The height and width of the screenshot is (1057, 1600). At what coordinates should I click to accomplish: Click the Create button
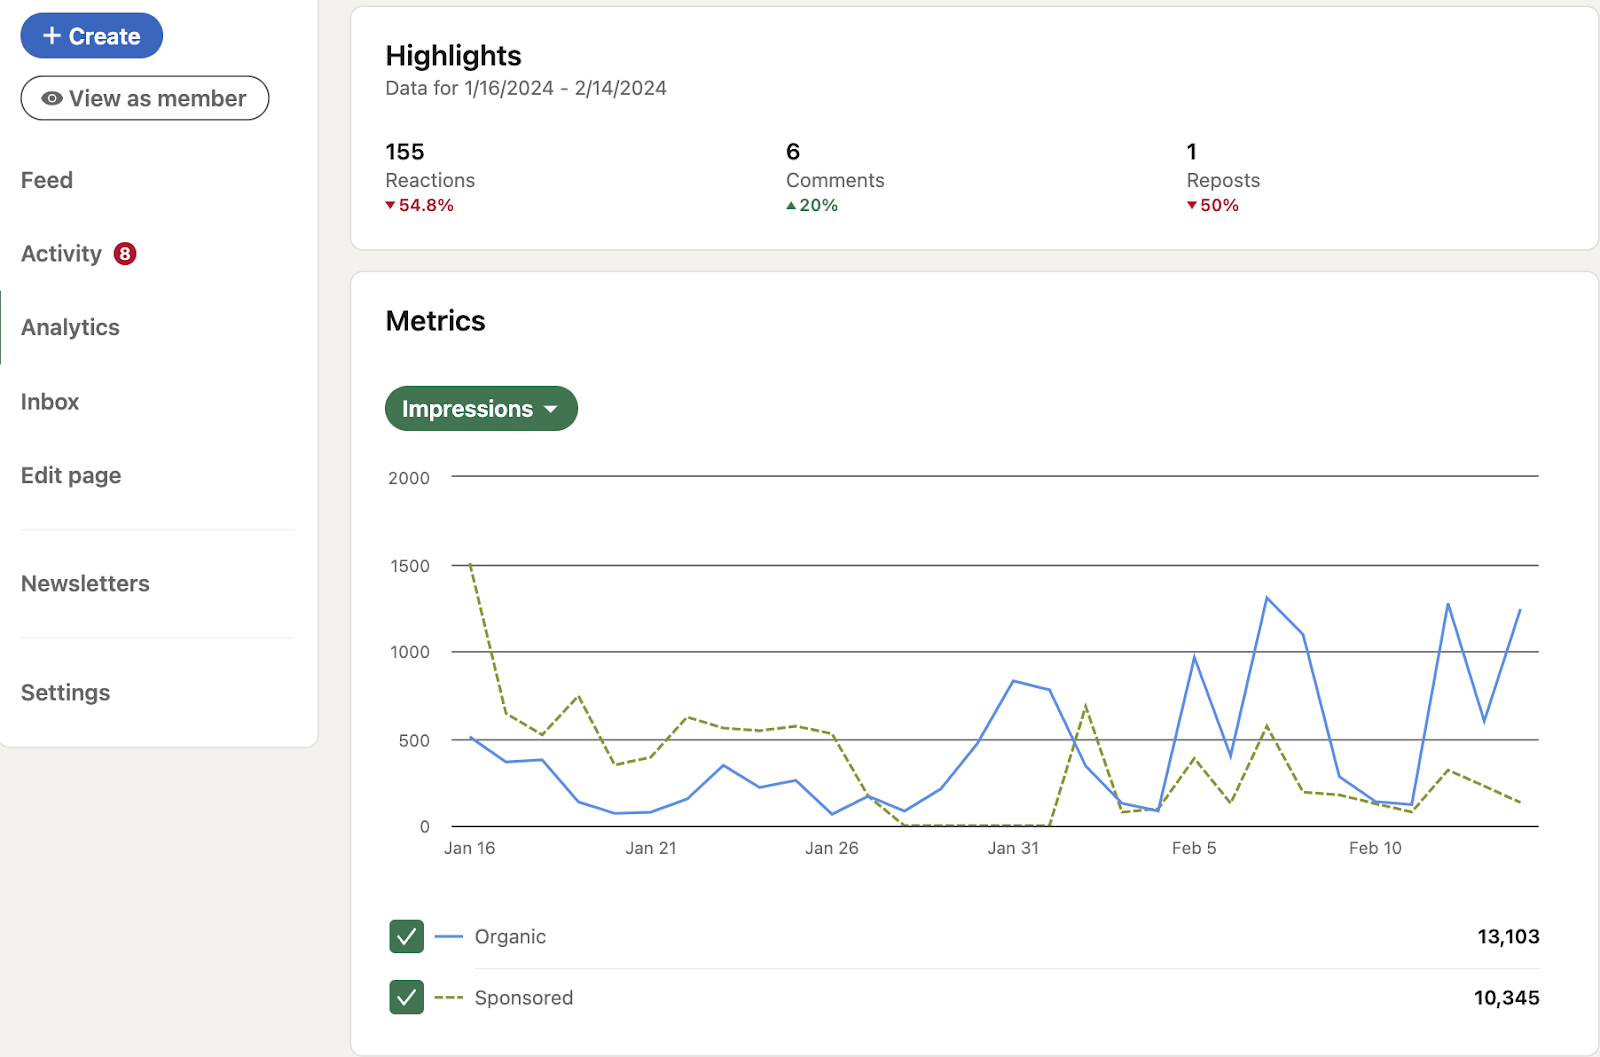91,35
